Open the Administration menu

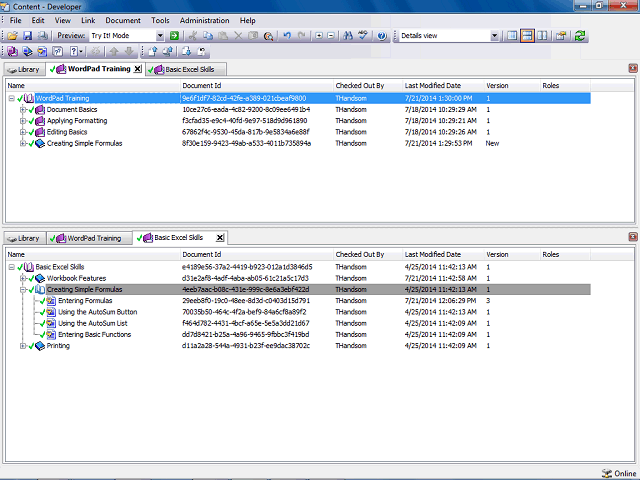pos(204,20)
